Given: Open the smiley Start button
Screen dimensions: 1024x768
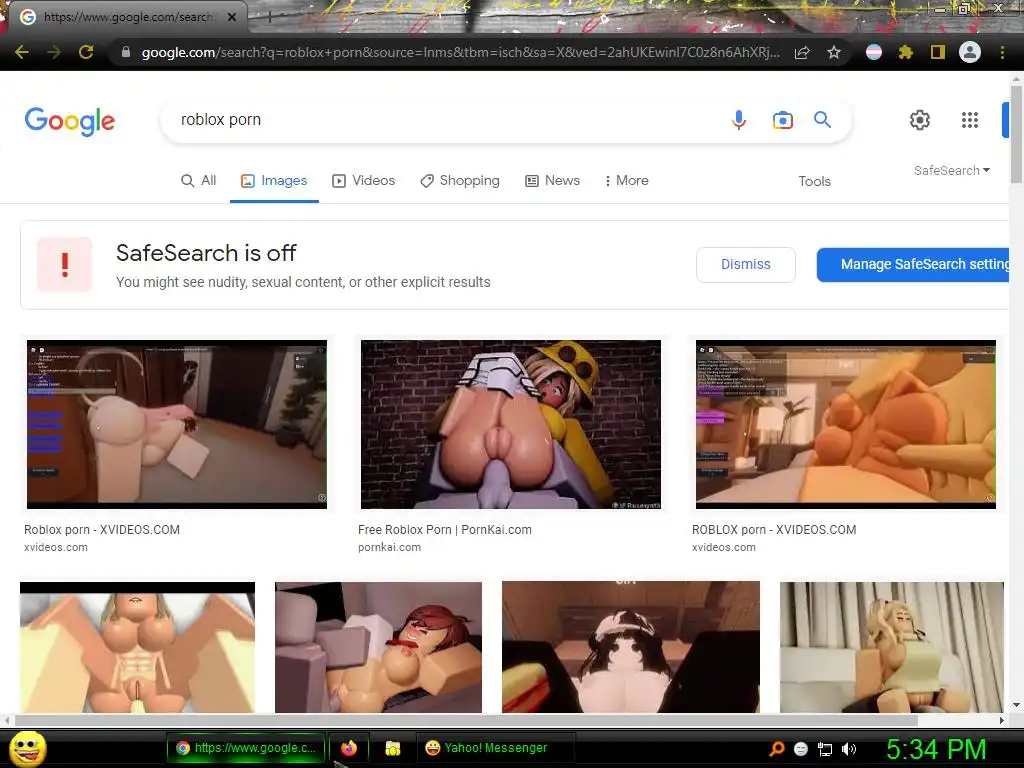Looking at the screenshot, I should tap(27, 749).
